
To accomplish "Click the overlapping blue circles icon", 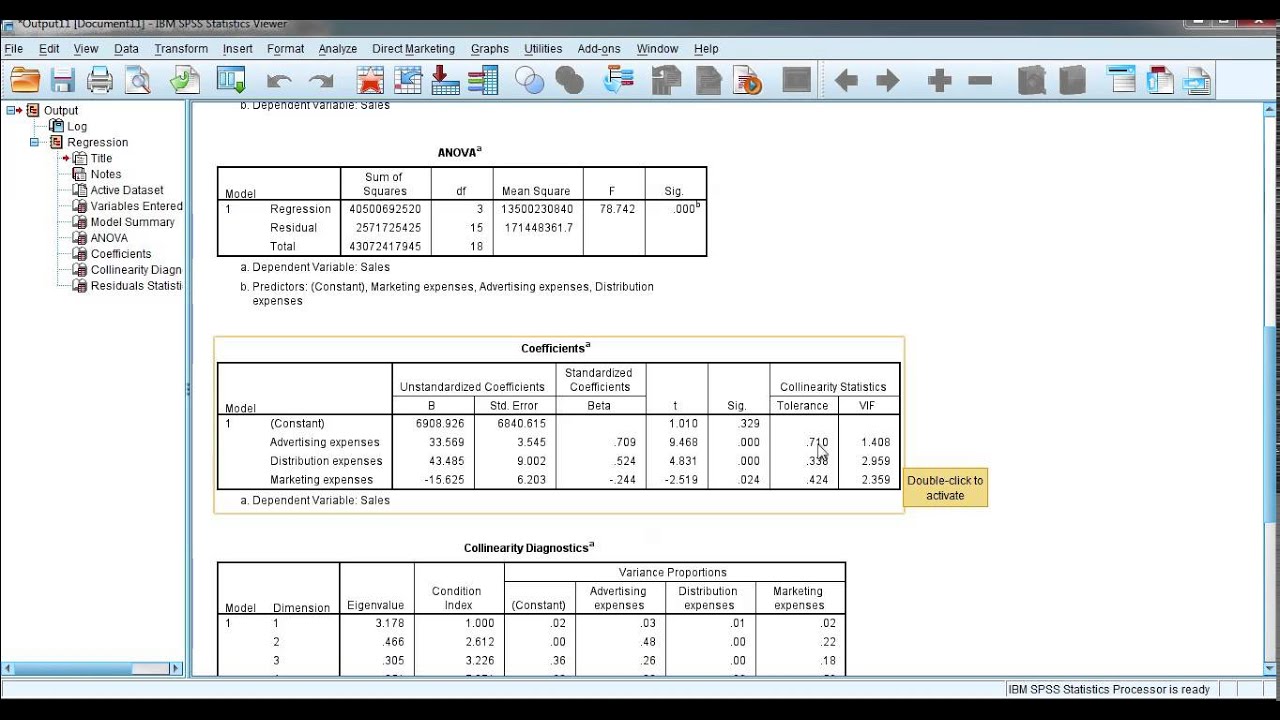I will coord(529,81).
